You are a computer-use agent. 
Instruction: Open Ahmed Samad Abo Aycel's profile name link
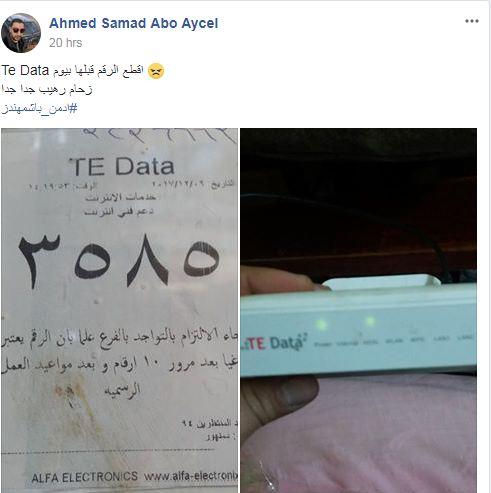point(133,23)
